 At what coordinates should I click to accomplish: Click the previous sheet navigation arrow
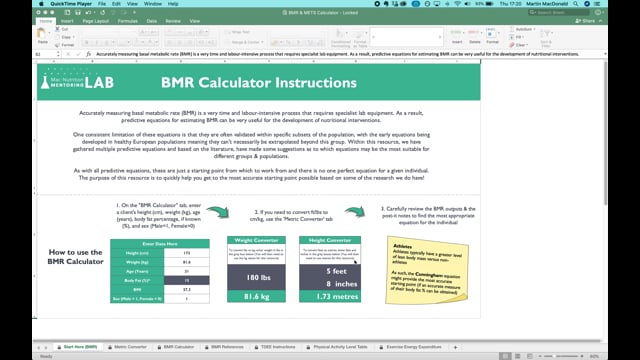tap(39, 348)
